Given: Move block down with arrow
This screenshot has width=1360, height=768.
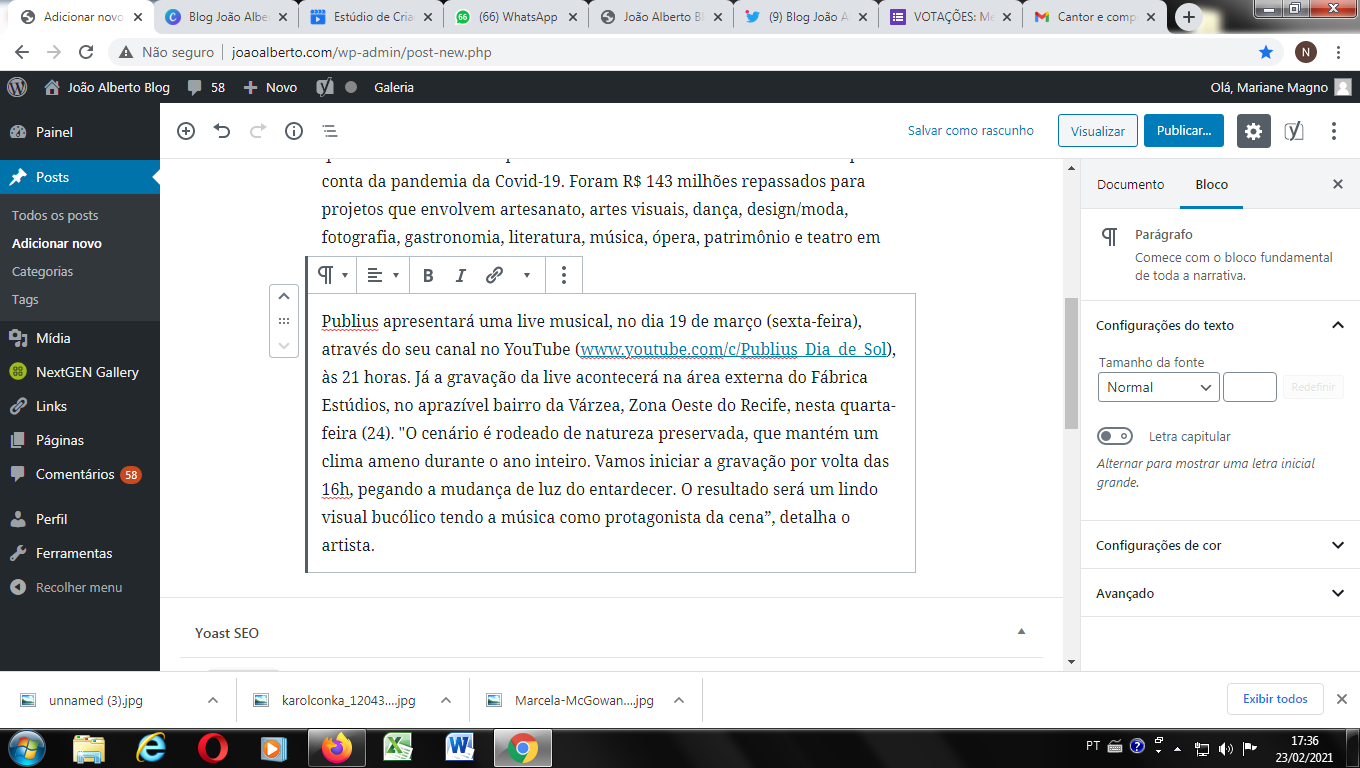Looking at the screenshot, I should point(284,345).
